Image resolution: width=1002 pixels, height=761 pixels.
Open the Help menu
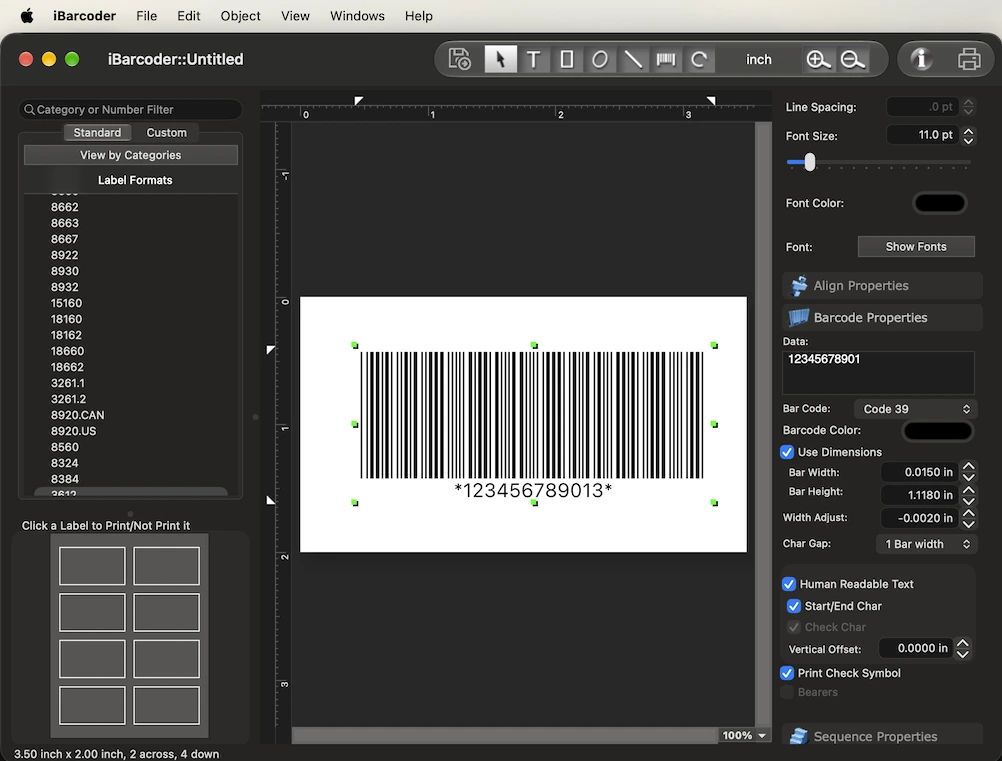coord(419,16)
